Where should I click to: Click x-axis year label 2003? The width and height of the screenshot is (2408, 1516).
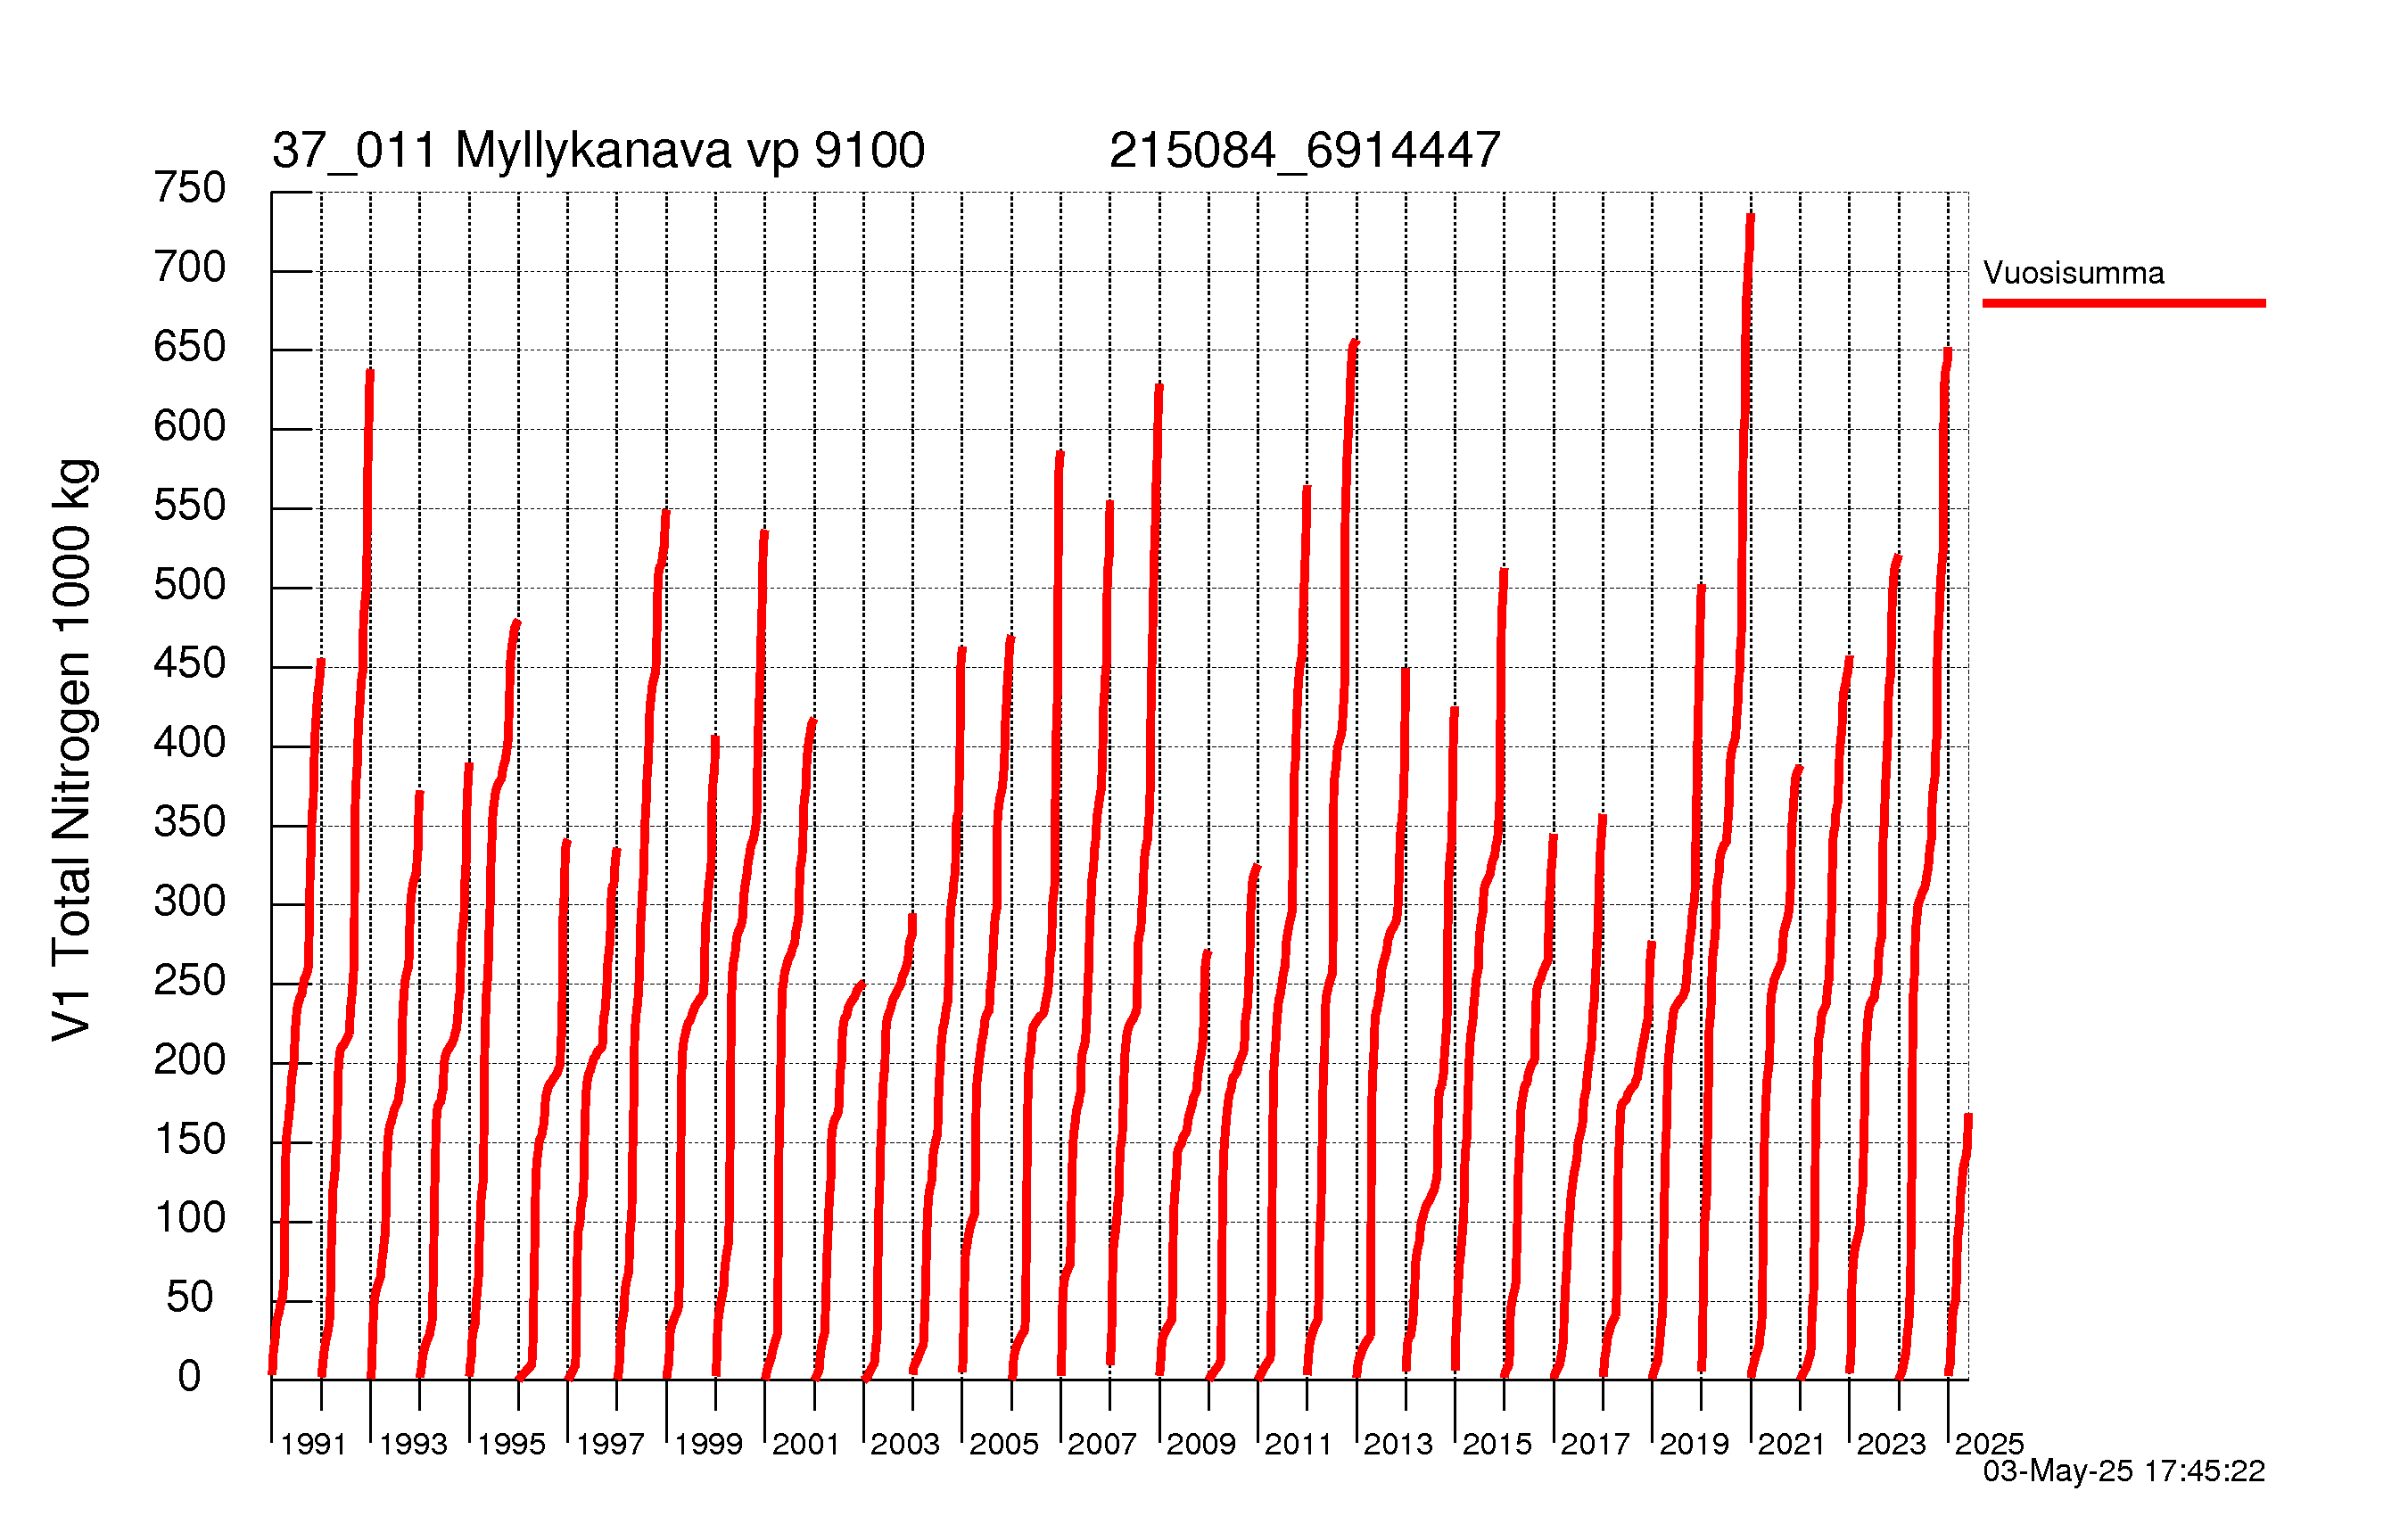click(905, 1445)
